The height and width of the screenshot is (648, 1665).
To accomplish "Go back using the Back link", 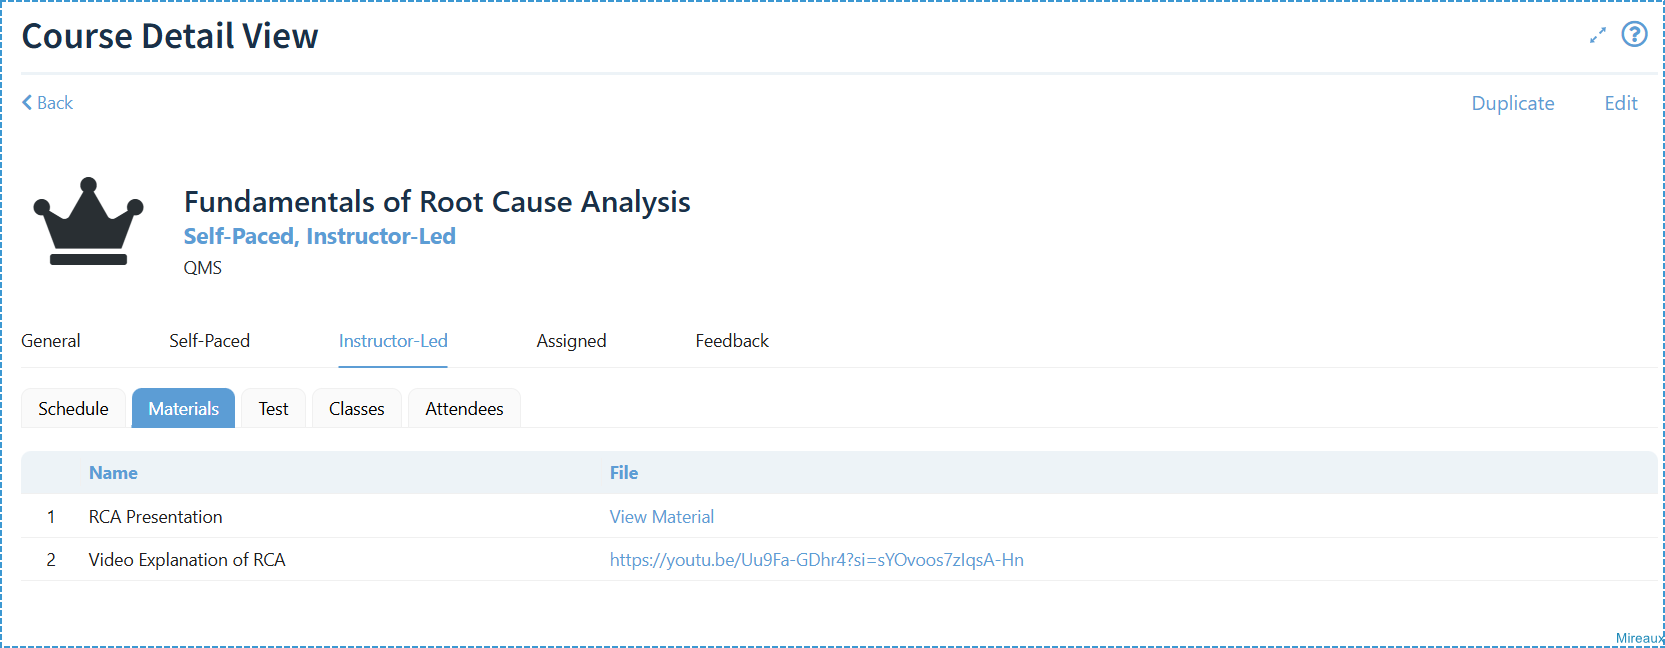I will point(47,103).
